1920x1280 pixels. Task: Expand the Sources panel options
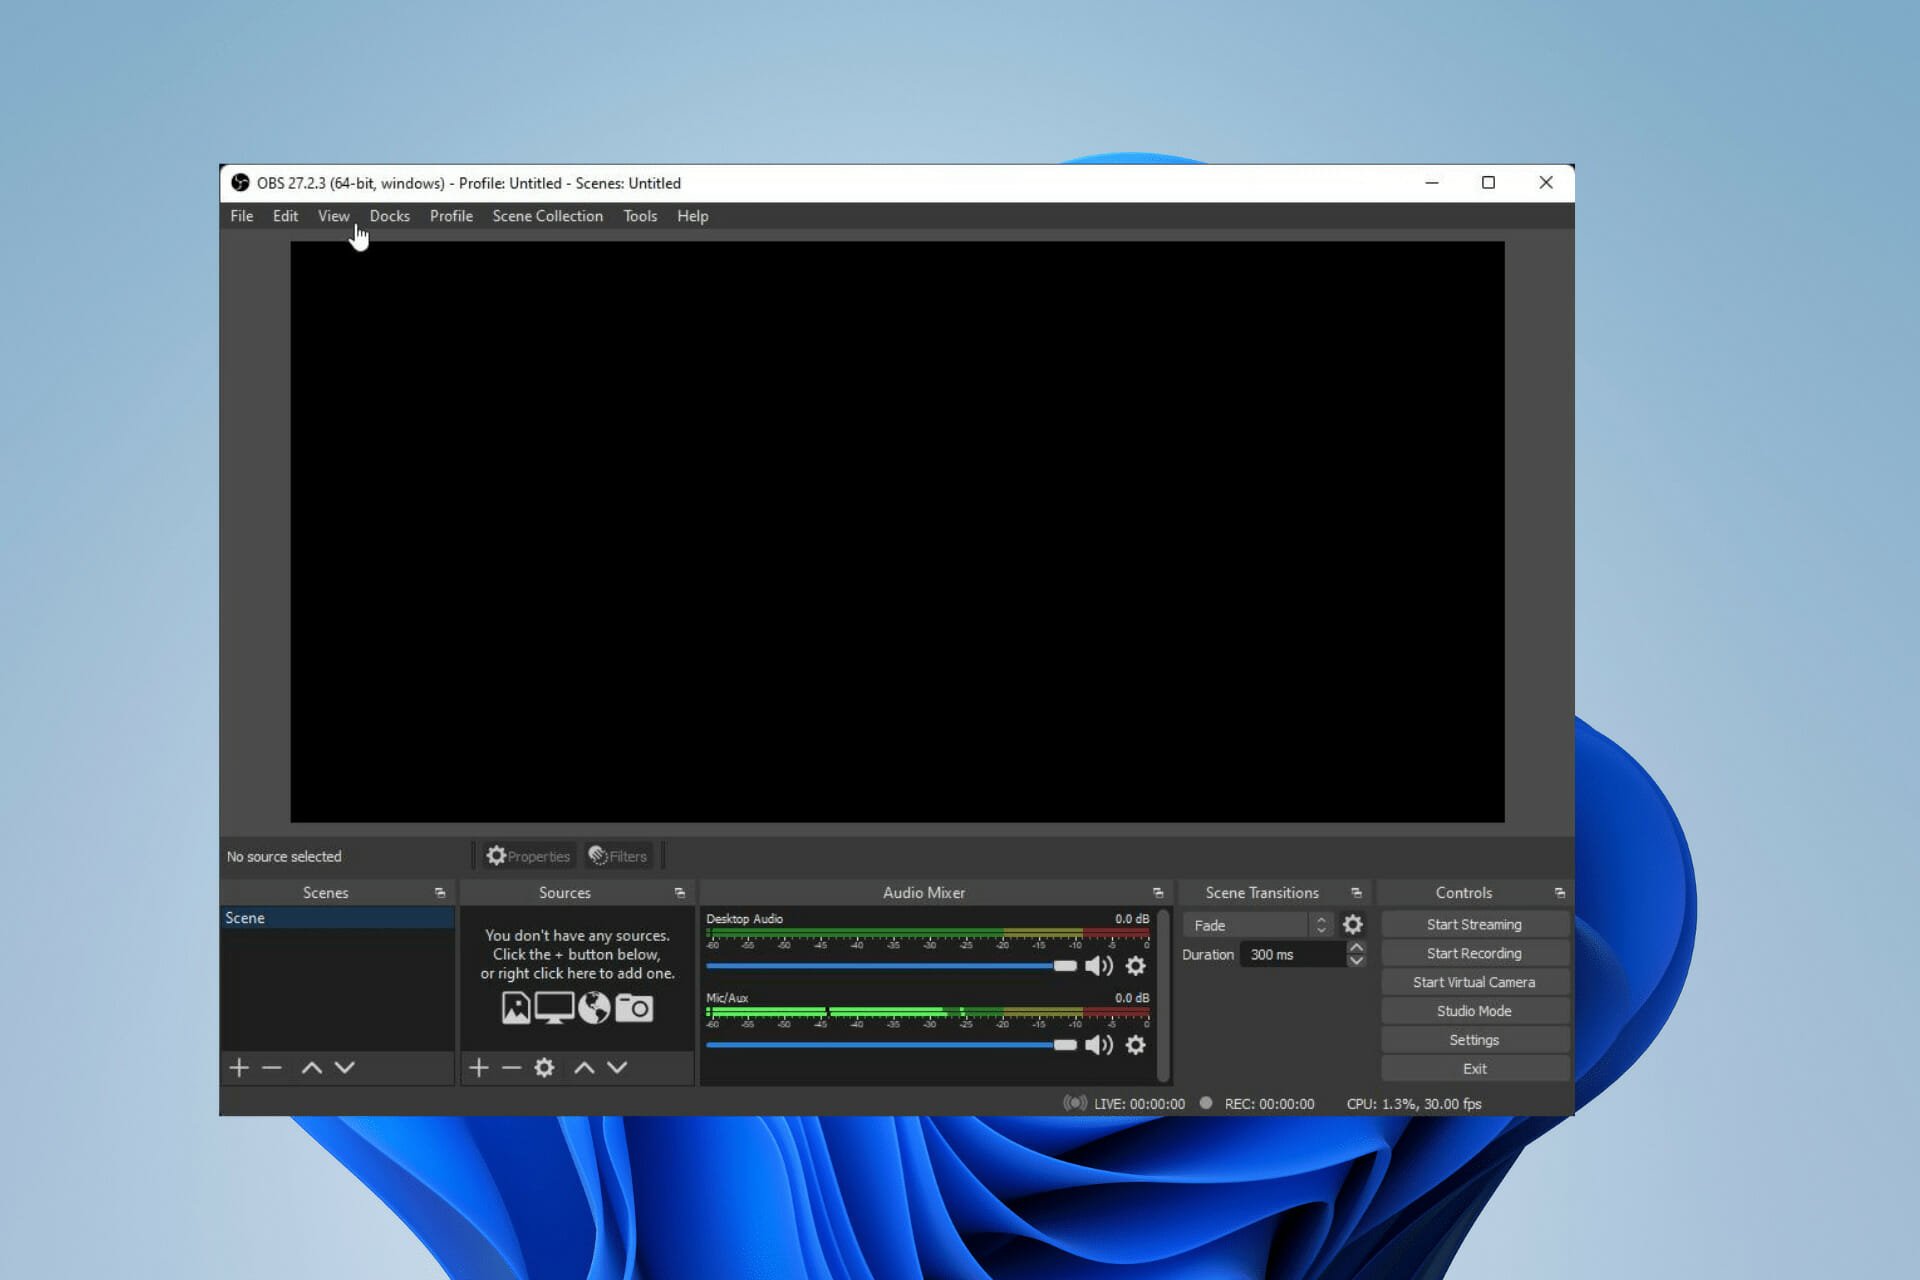(x=680, y=891)
